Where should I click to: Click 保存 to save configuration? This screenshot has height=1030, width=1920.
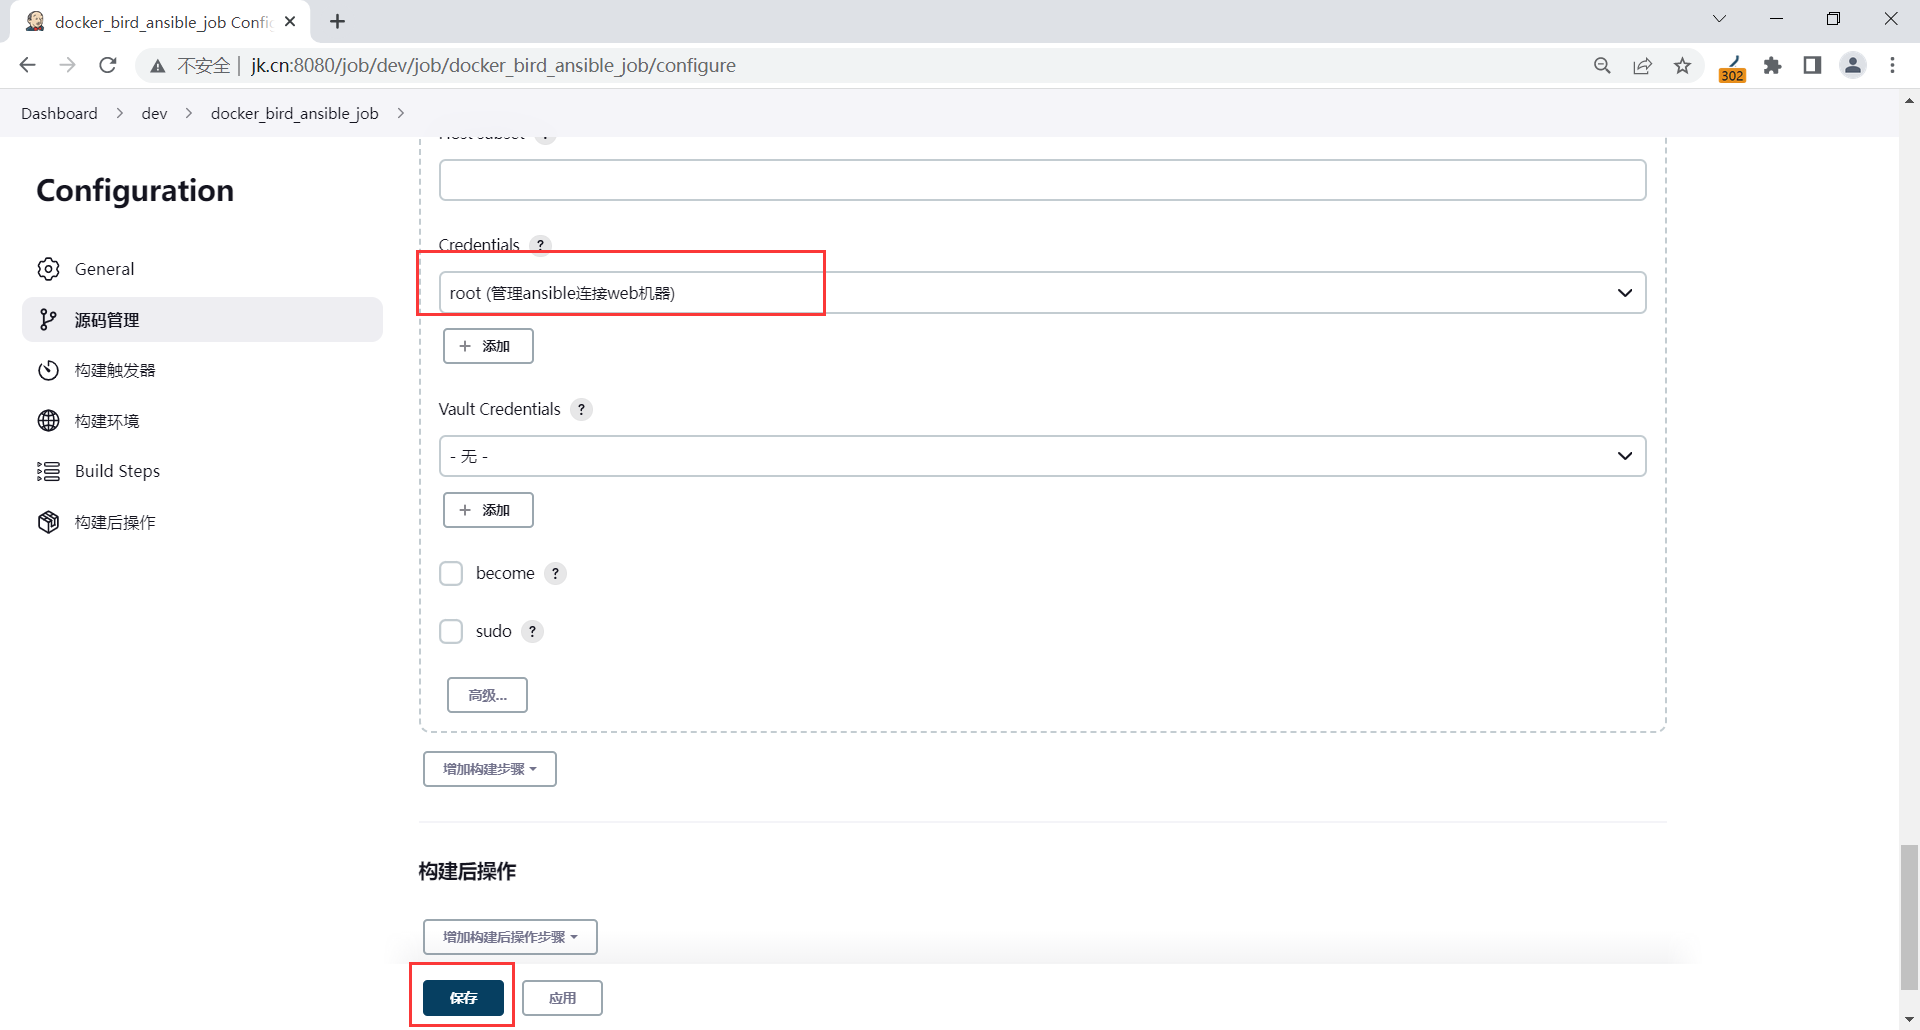tap(463, 998)
